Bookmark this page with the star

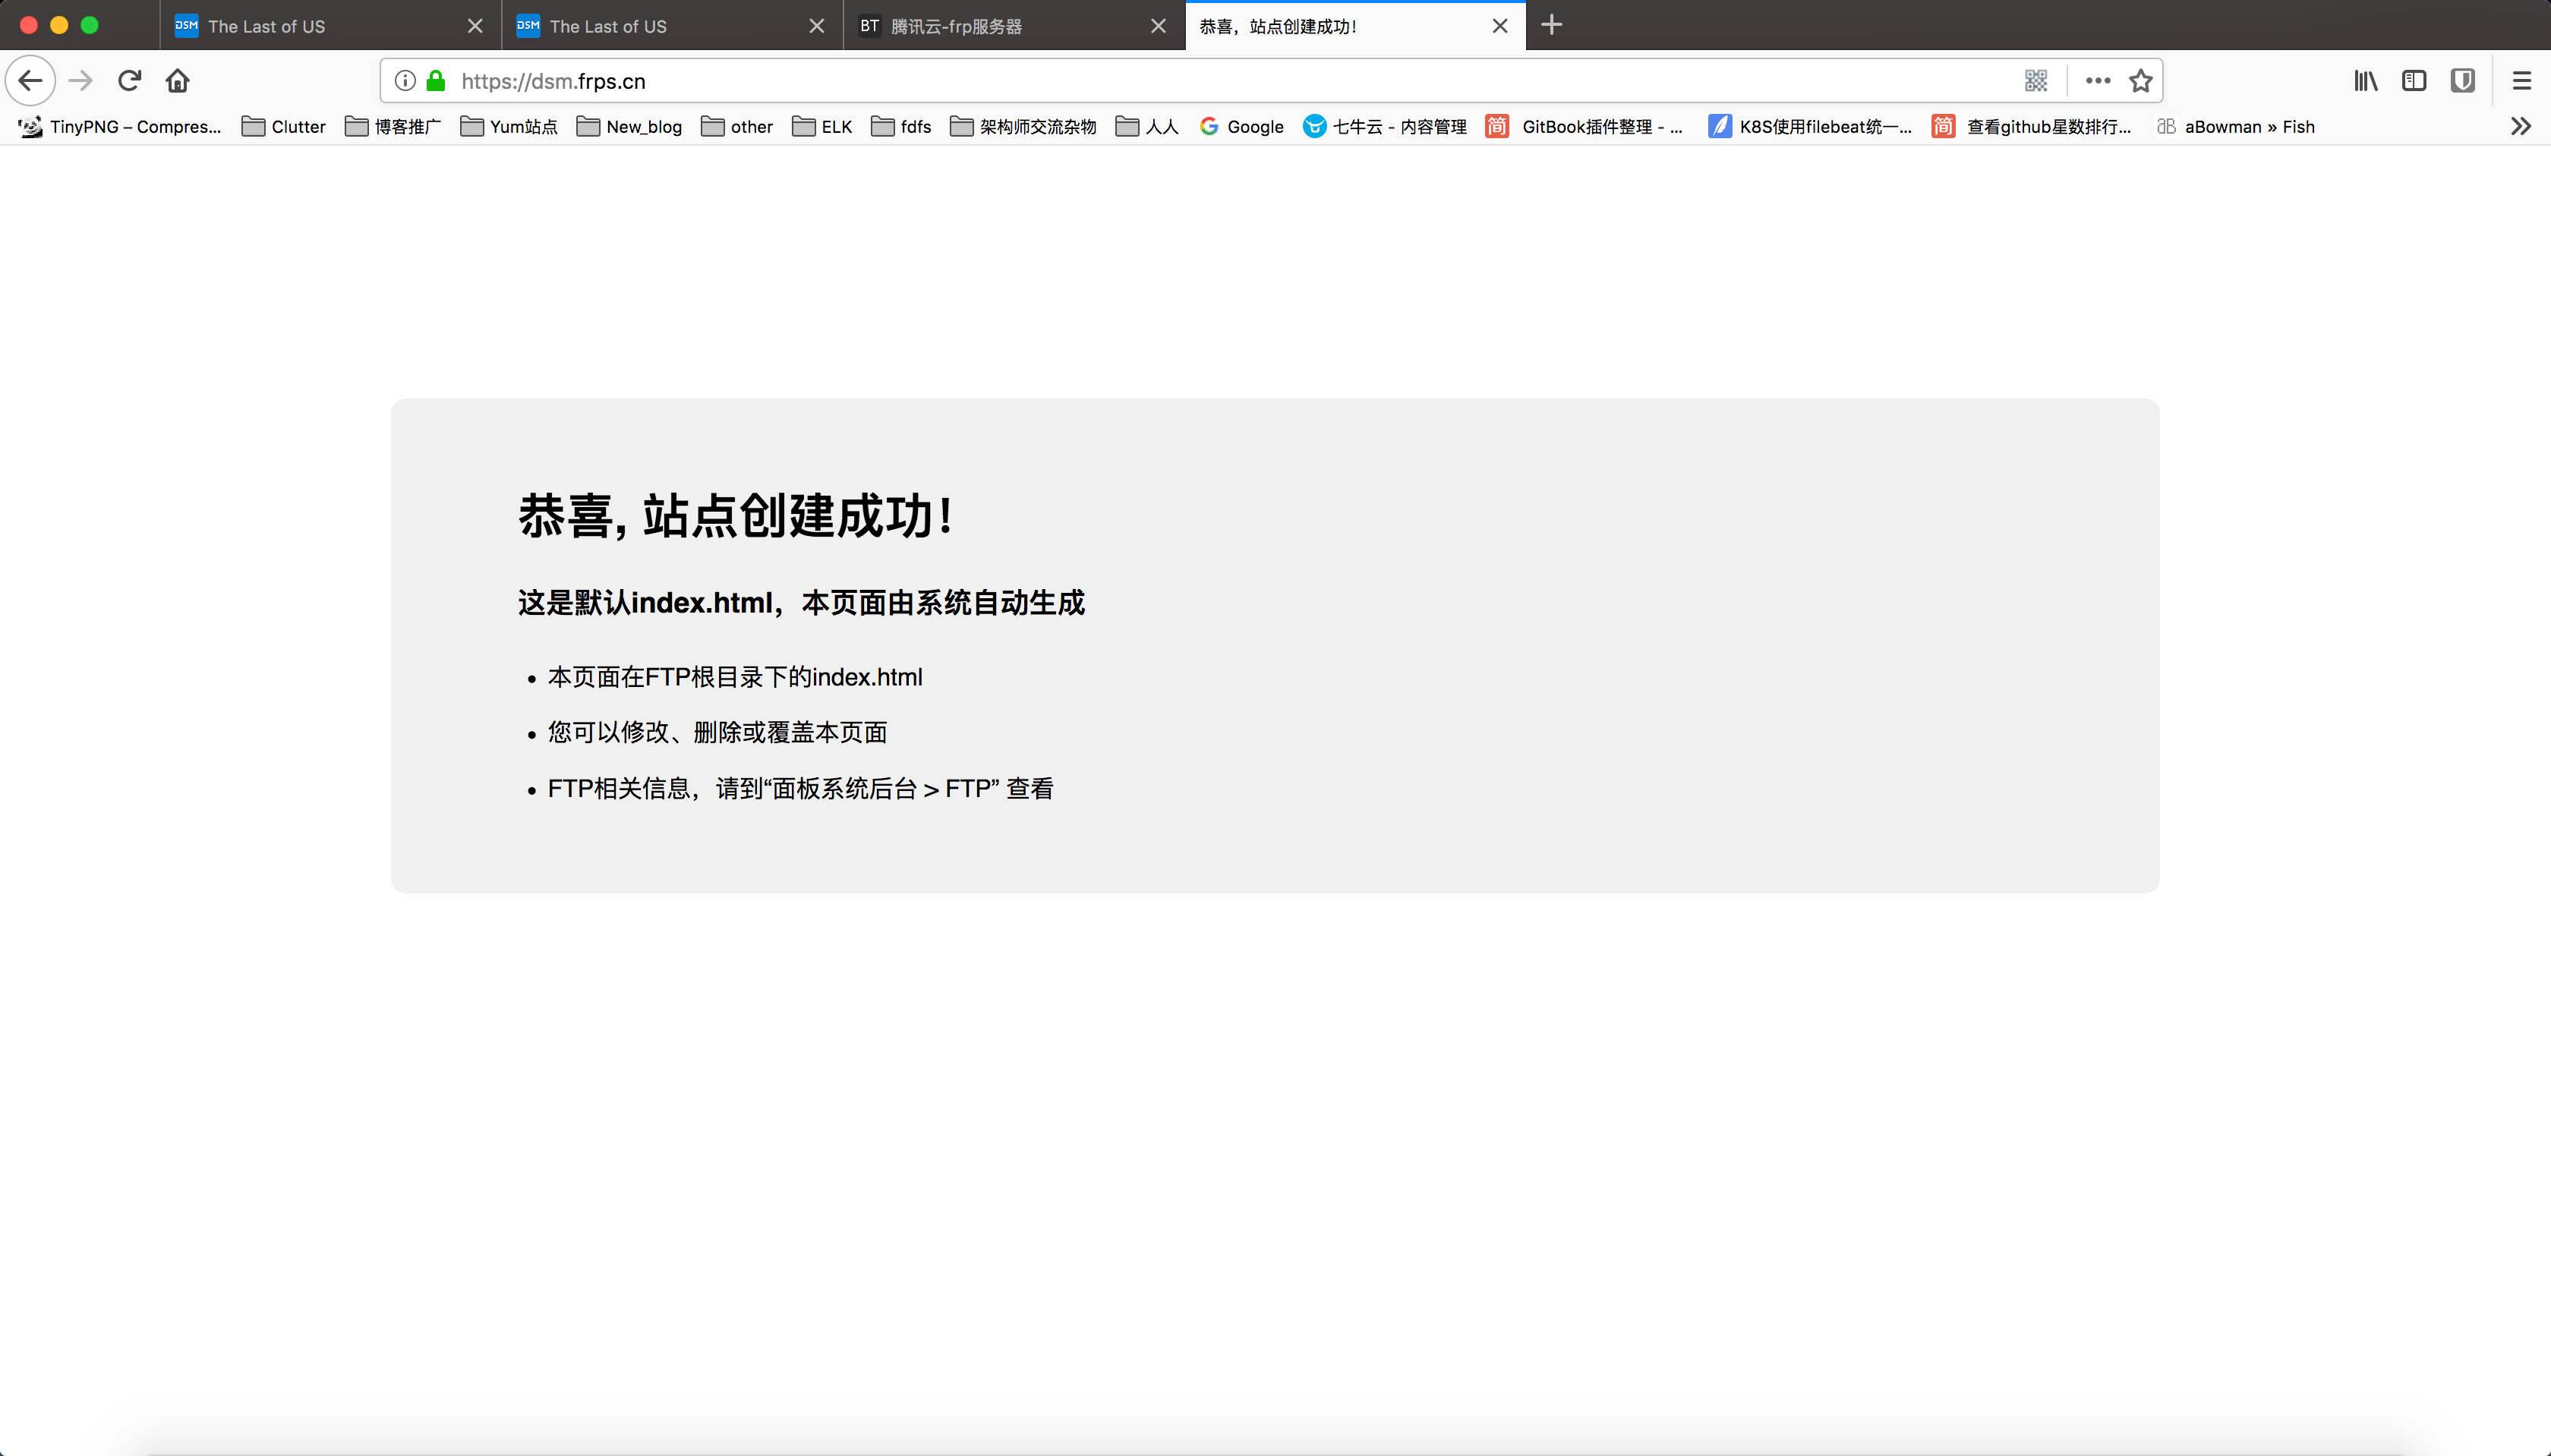coord(2140,81)
